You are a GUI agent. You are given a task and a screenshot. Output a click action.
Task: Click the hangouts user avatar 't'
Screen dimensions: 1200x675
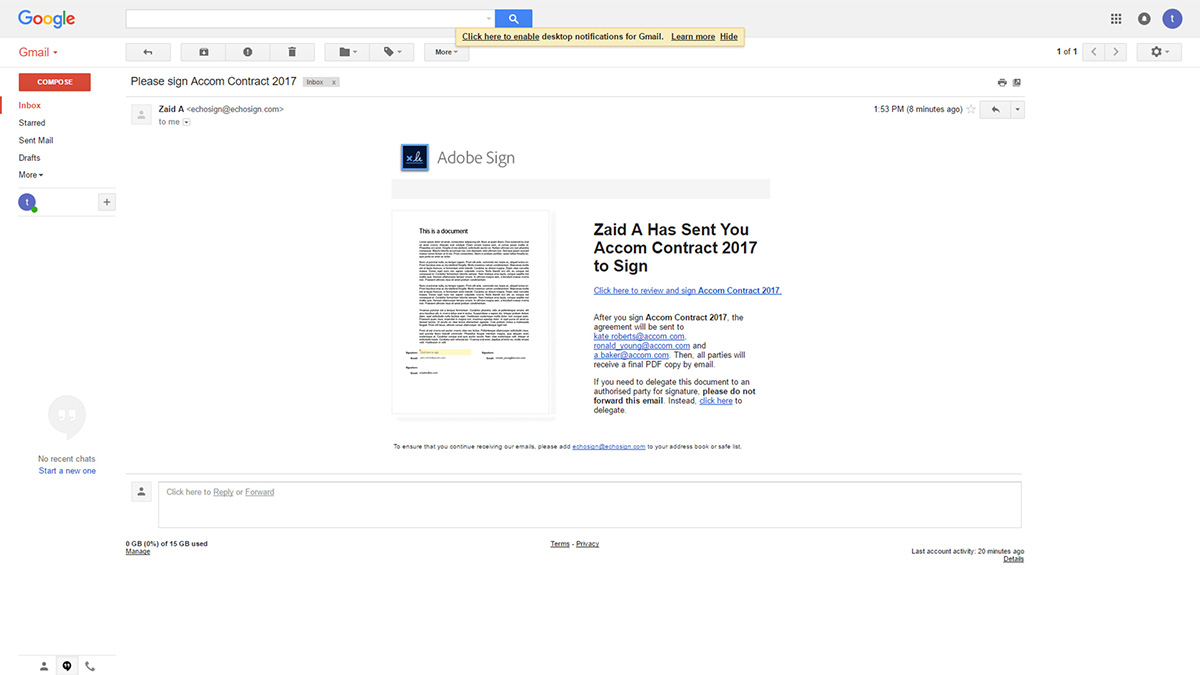tap(27, 202)
